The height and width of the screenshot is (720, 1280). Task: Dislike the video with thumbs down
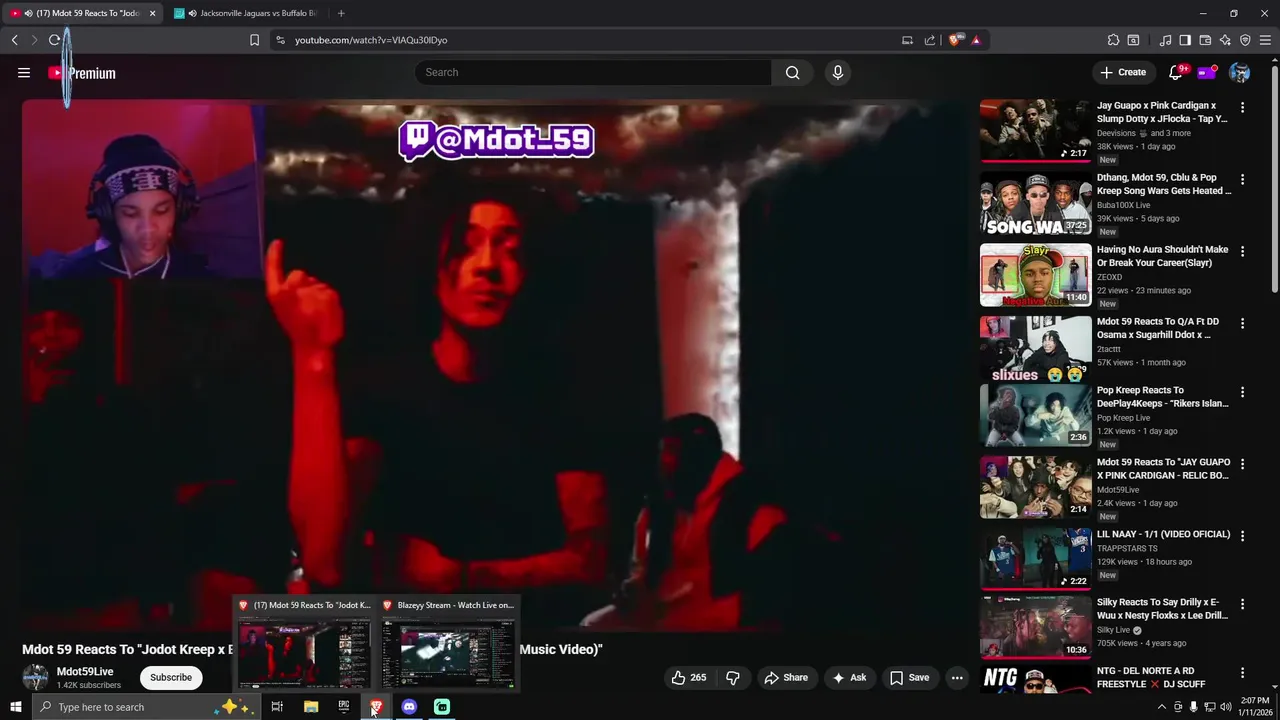pos(733,678)
